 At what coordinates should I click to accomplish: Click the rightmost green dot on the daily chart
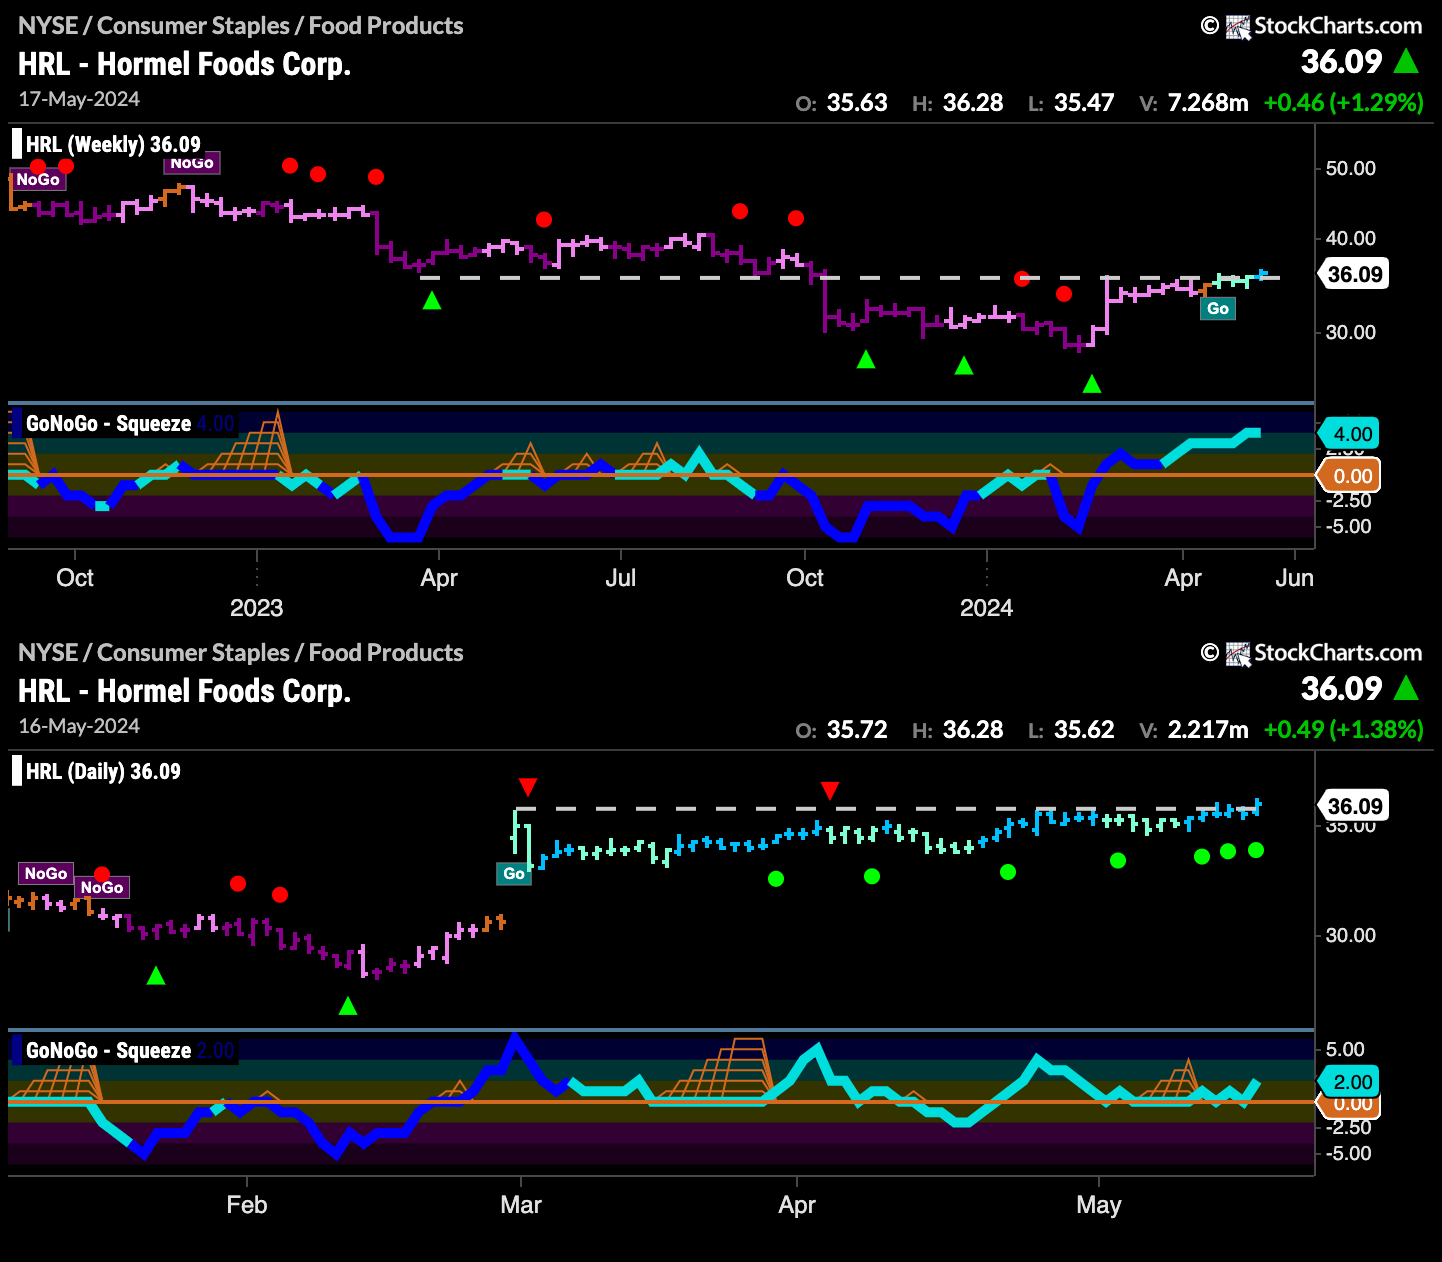point(1256,850)
